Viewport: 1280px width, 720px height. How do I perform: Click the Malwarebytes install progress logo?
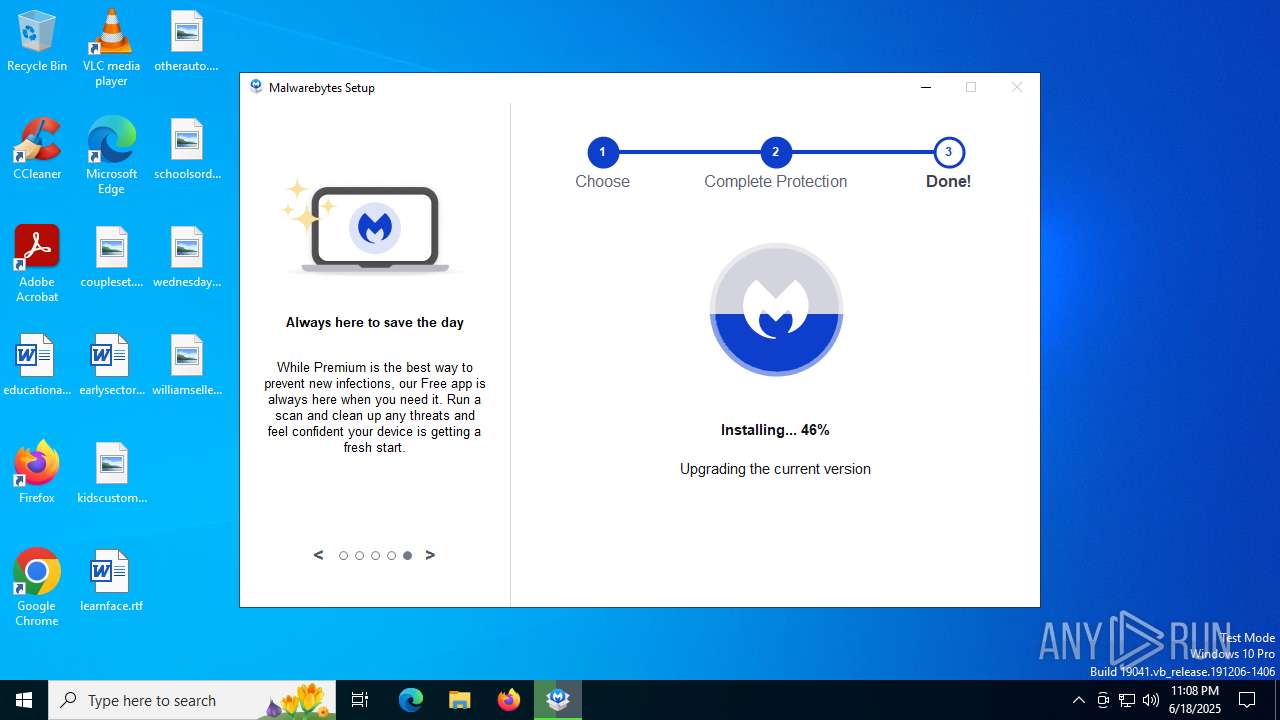coord(776,310)
